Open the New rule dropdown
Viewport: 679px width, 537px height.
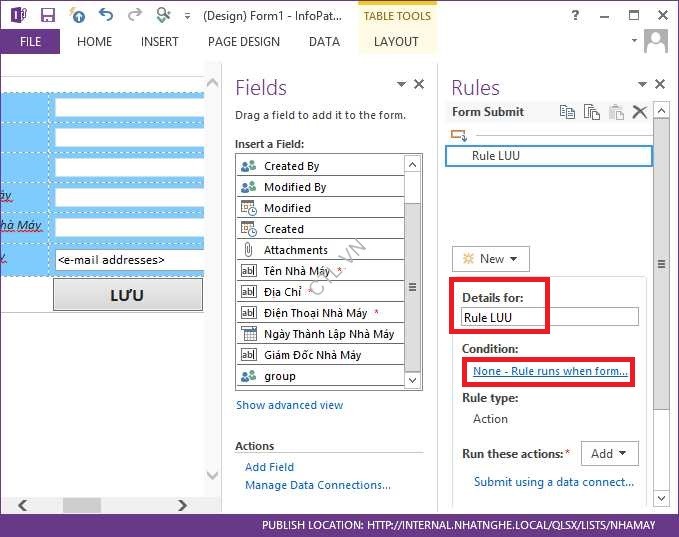490,258
